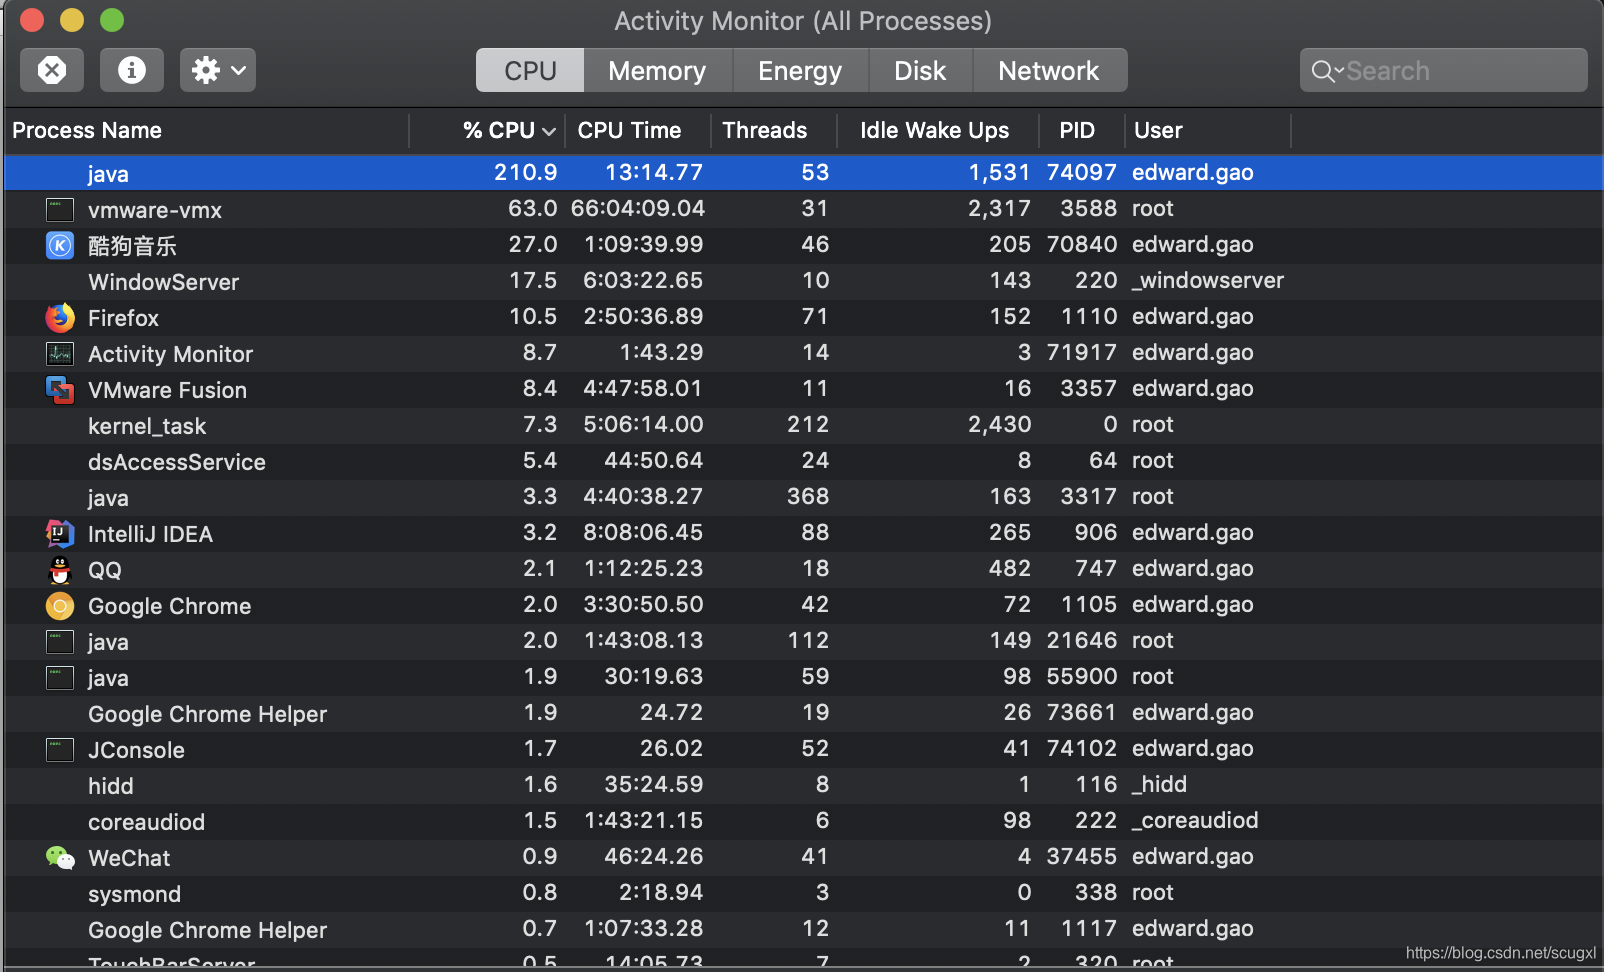Select the highlighted java process PID 74097
Image resolution: width=1606 pixels, height=972 pixels.
[x=803, y=173]
